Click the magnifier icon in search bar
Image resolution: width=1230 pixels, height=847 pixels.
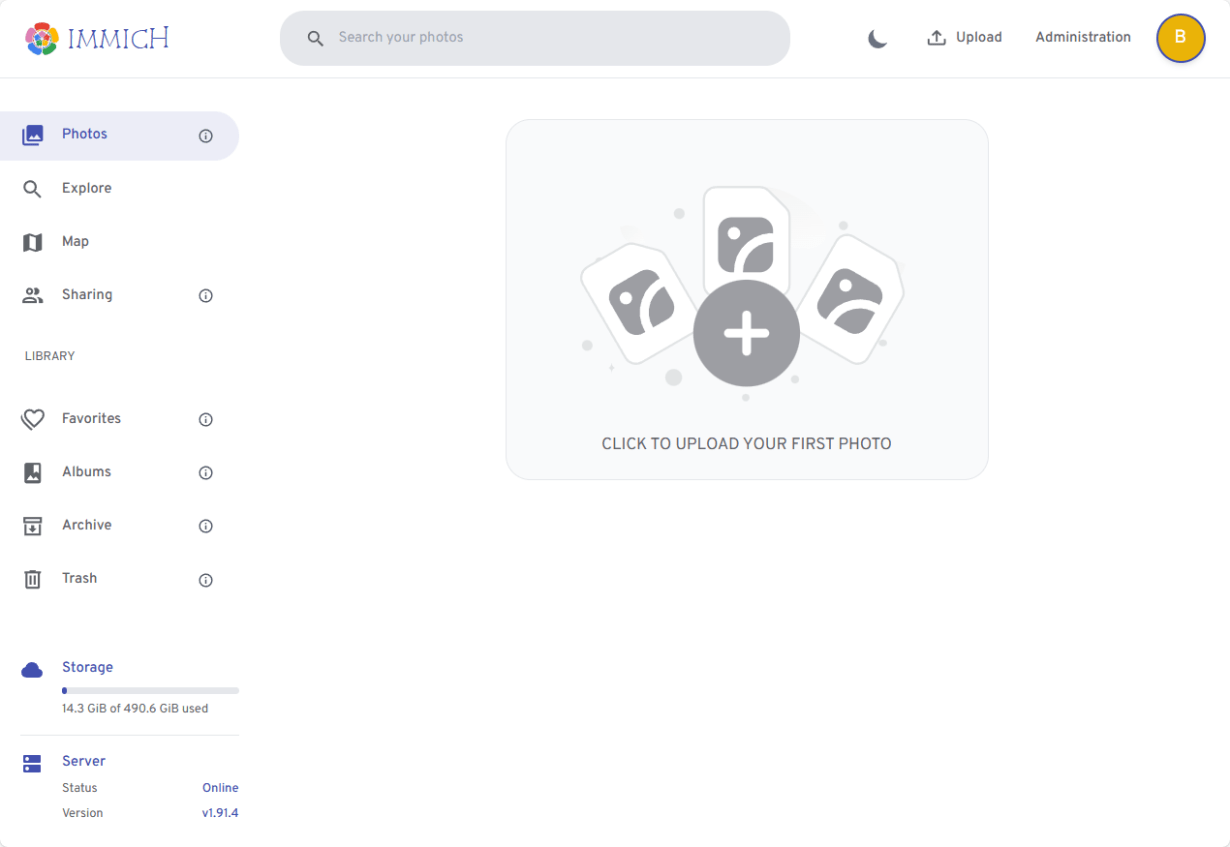(x=315, y=38)
